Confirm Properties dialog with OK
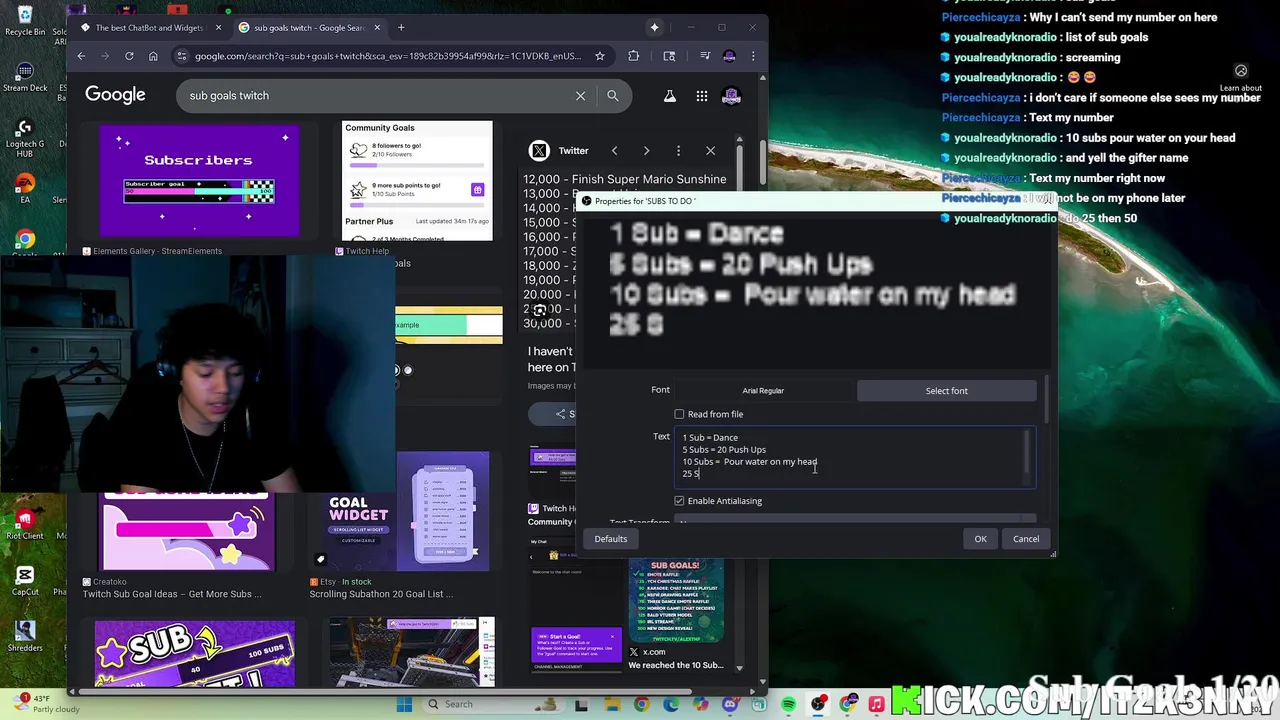Image resolution: width=1280 pixels, height=720 pixels. (x=980, y=539)
